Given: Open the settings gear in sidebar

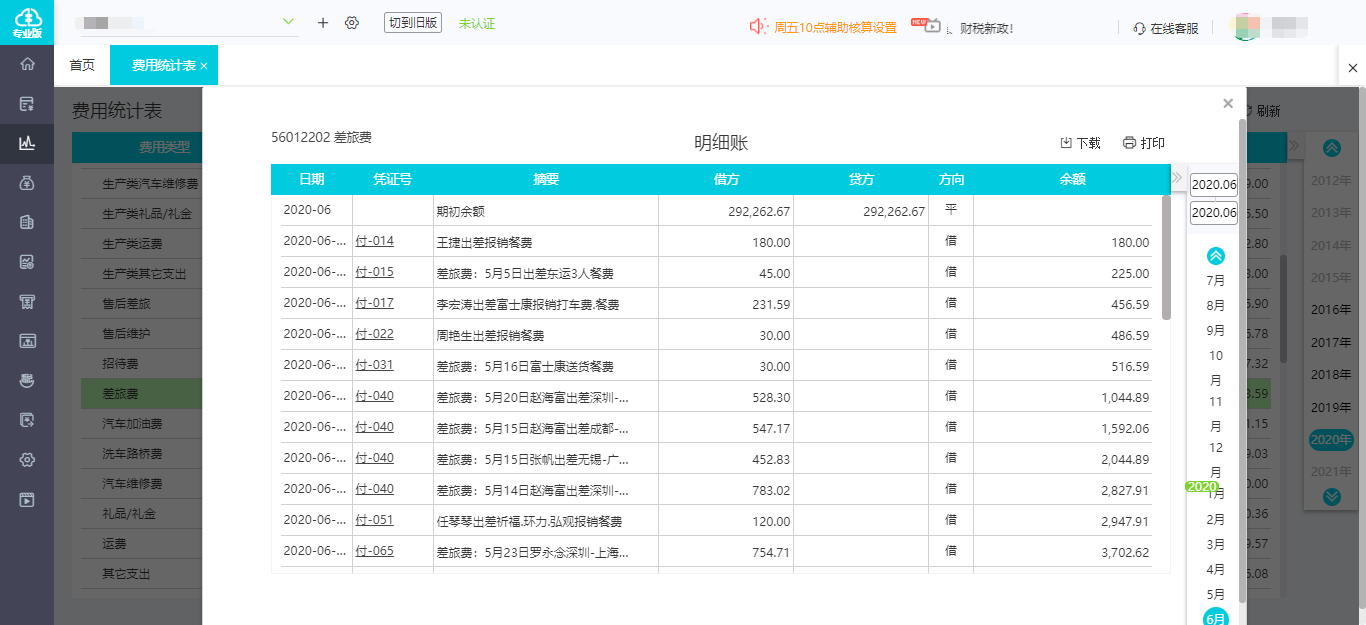Looking at the screenshot, I should pyautogui.click(x=27, y=460).
